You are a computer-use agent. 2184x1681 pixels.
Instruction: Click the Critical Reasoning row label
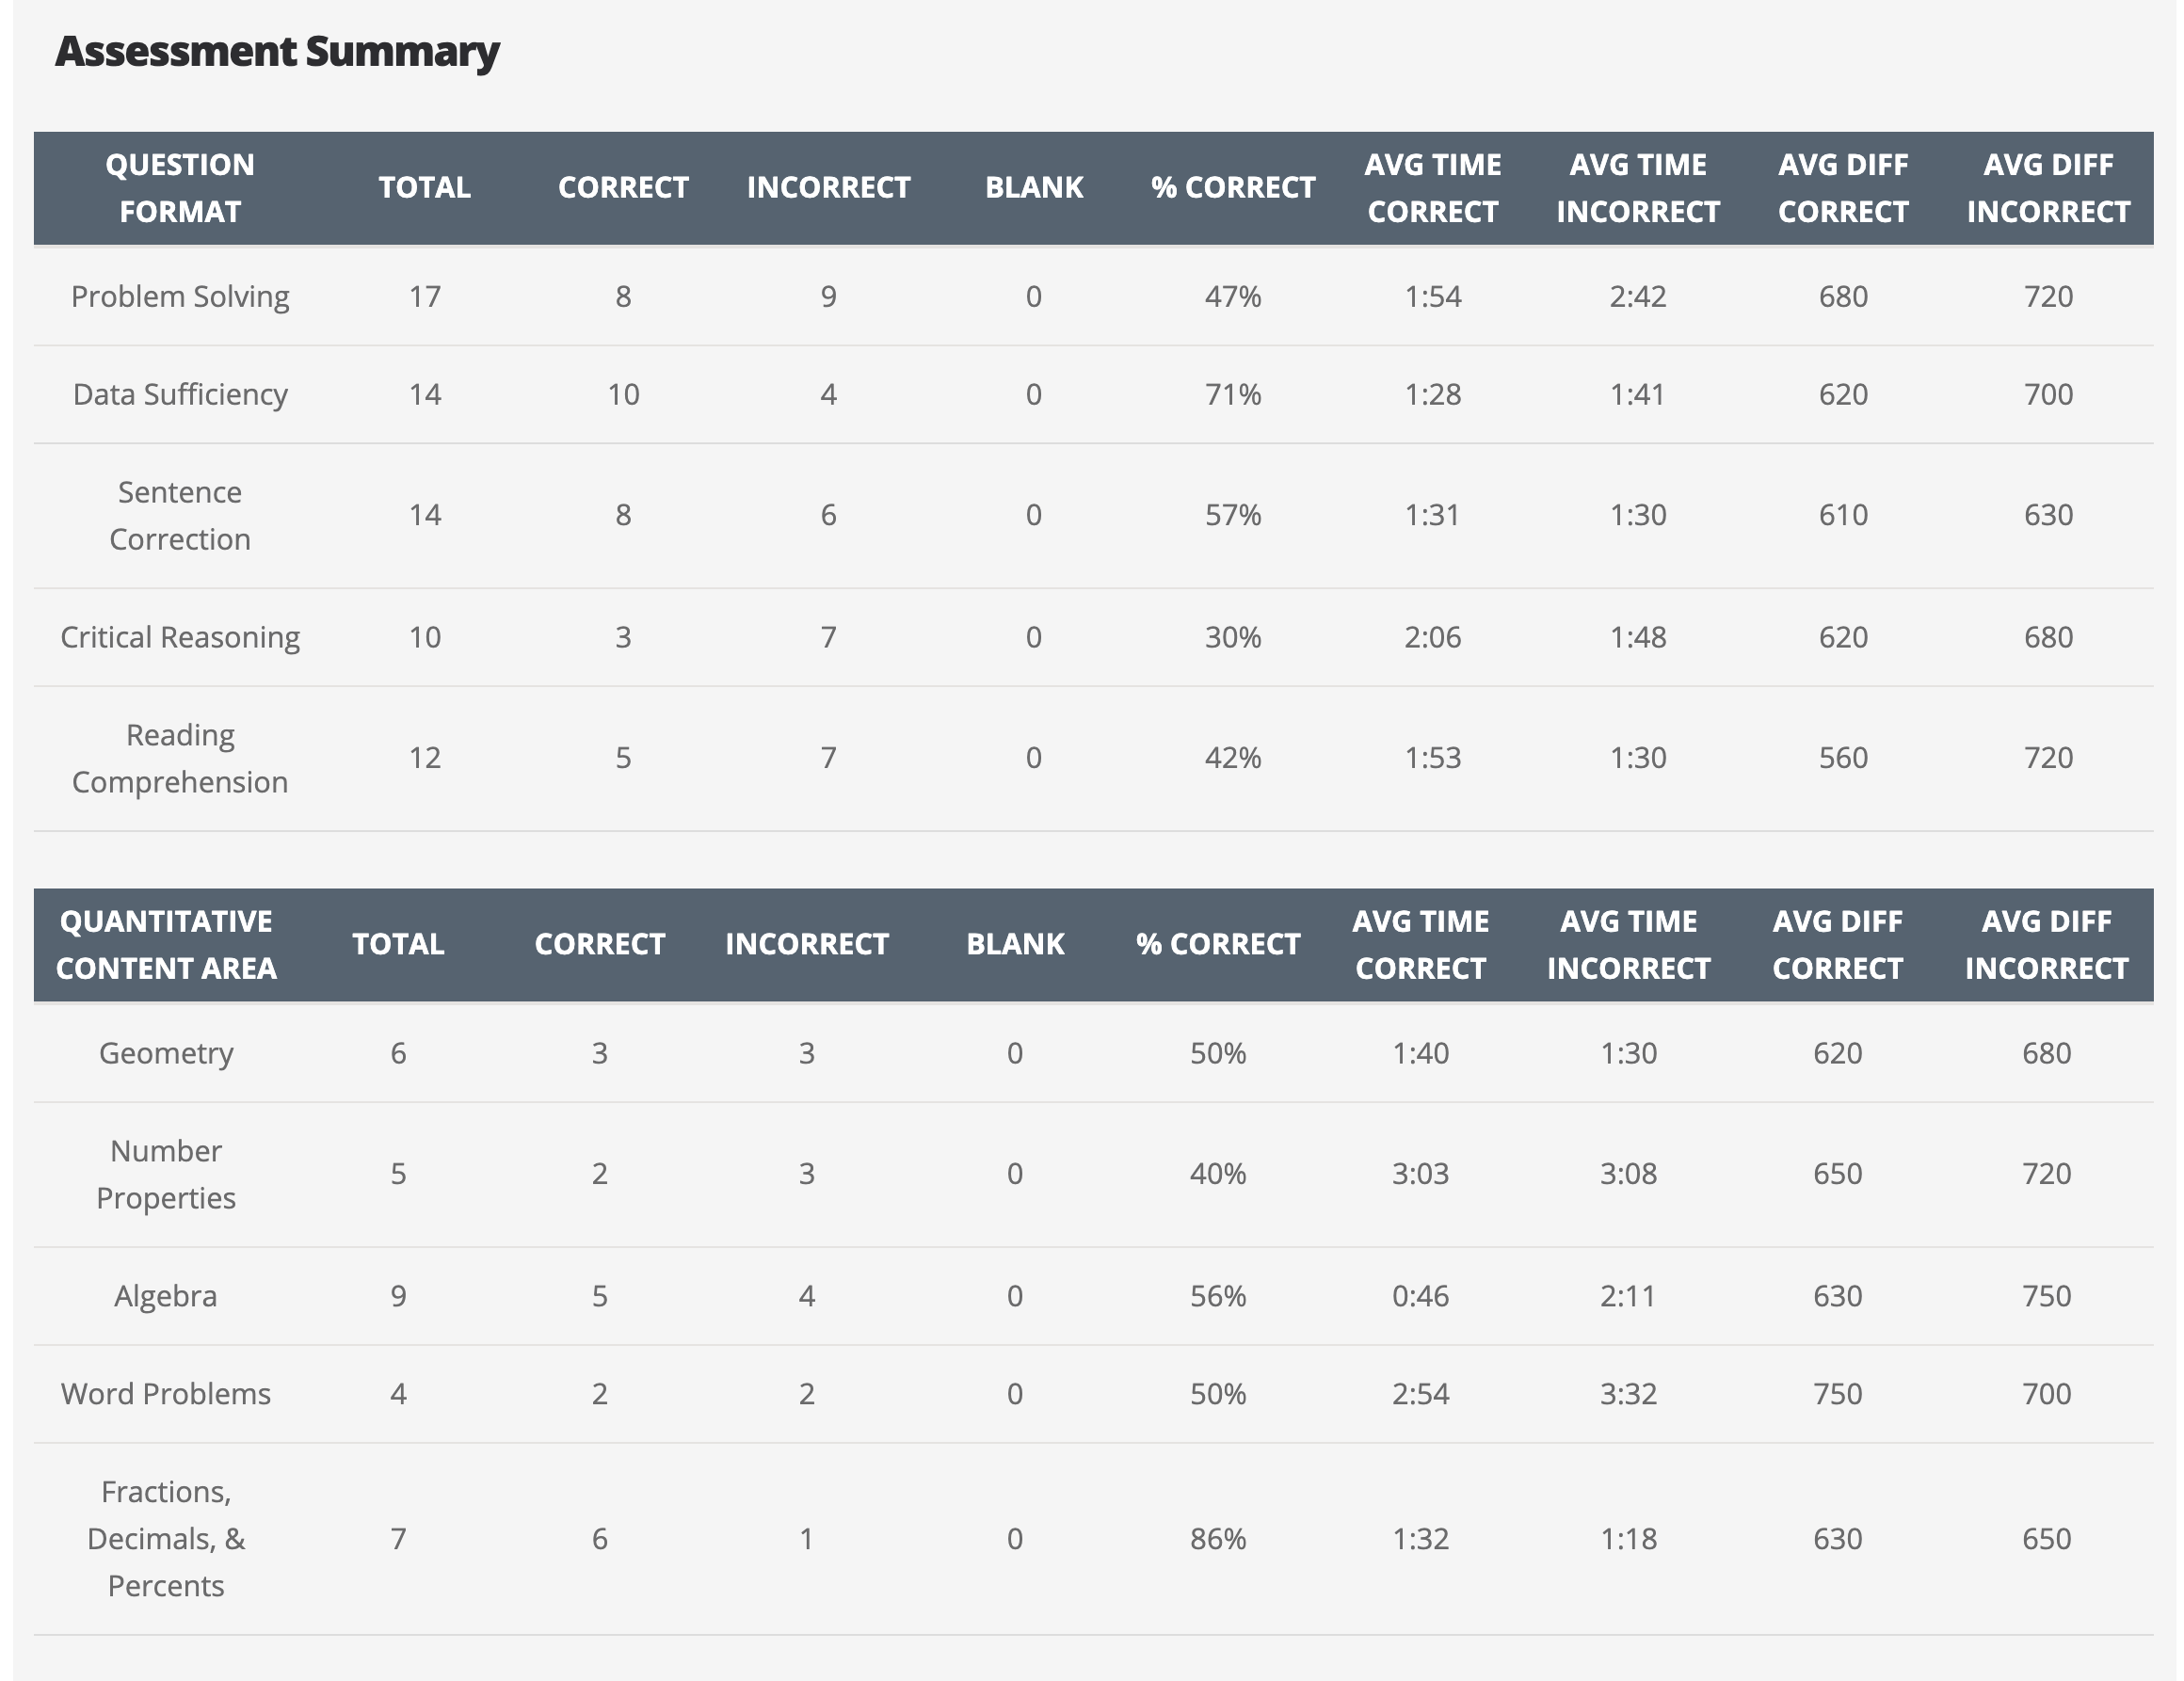[180, 638]
